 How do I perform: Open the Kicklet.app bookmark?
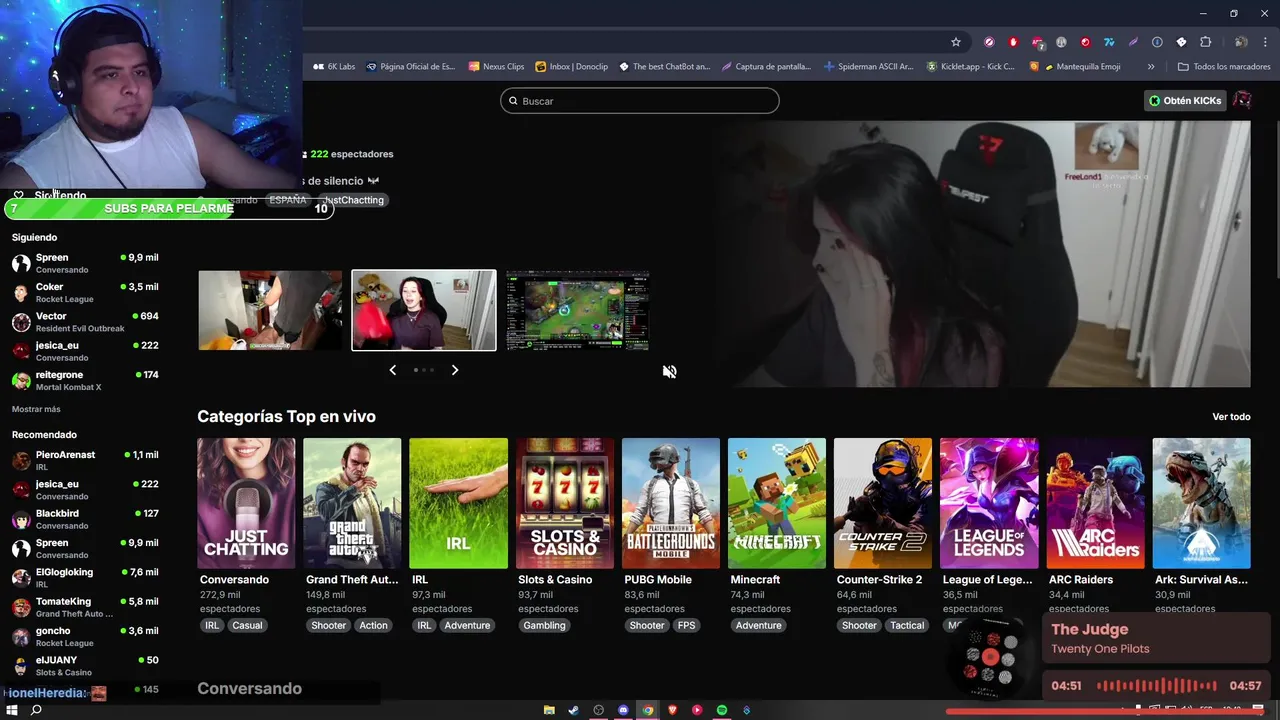coord(970,67)
